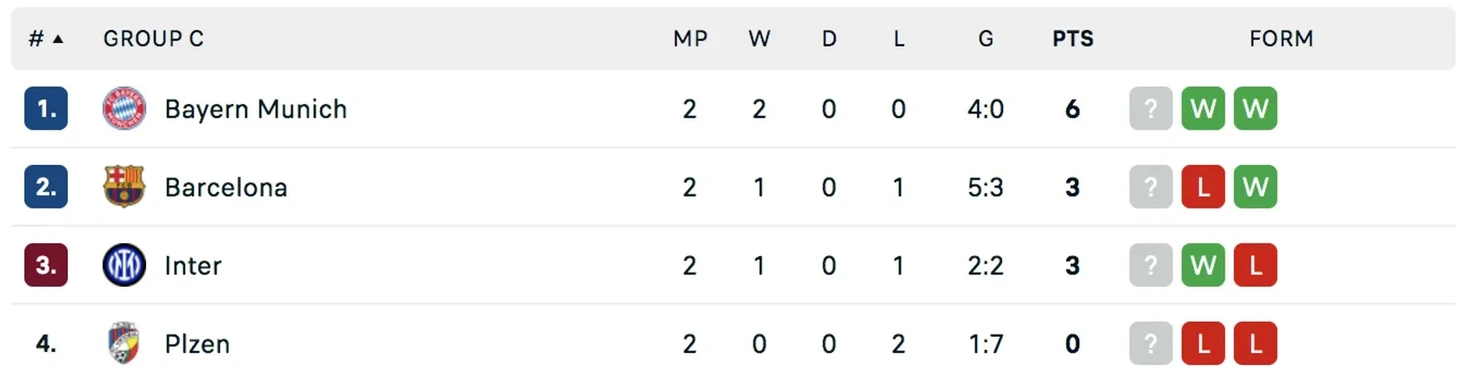Click the Inter club crest
Image resolution: width=1460 pixels, height=379 pixels.
[x=124, y=265]
